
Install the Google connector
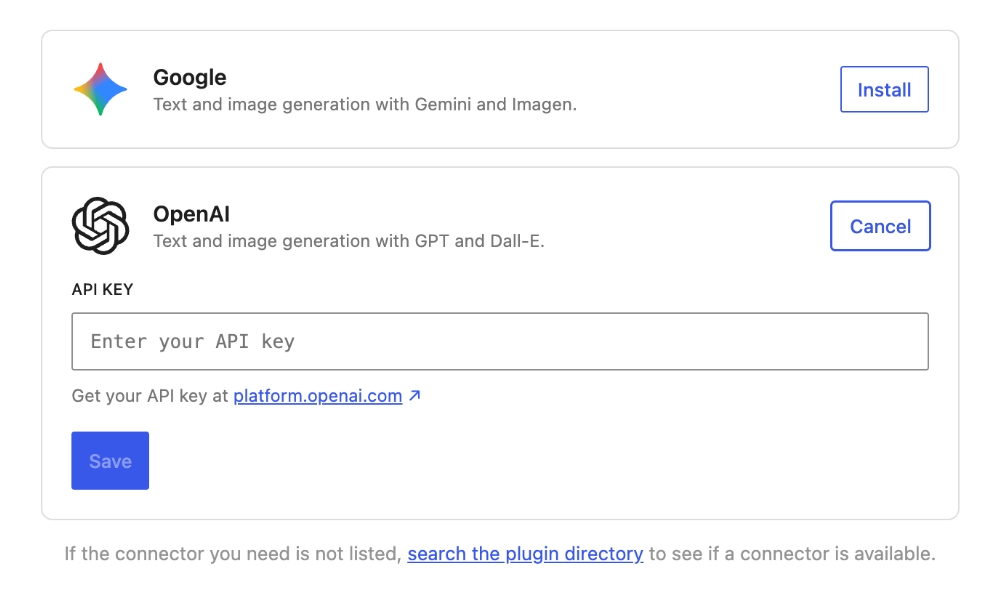(884, 90)
